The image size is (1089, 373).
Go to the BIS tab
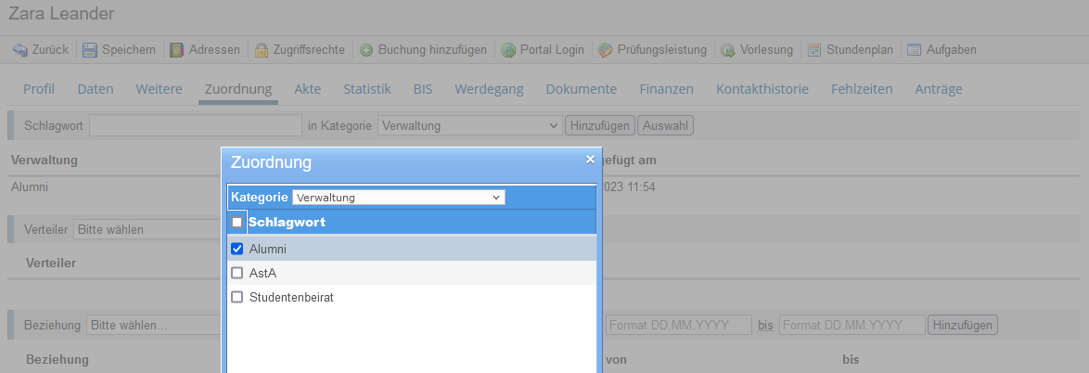click(x=422, y=89)
